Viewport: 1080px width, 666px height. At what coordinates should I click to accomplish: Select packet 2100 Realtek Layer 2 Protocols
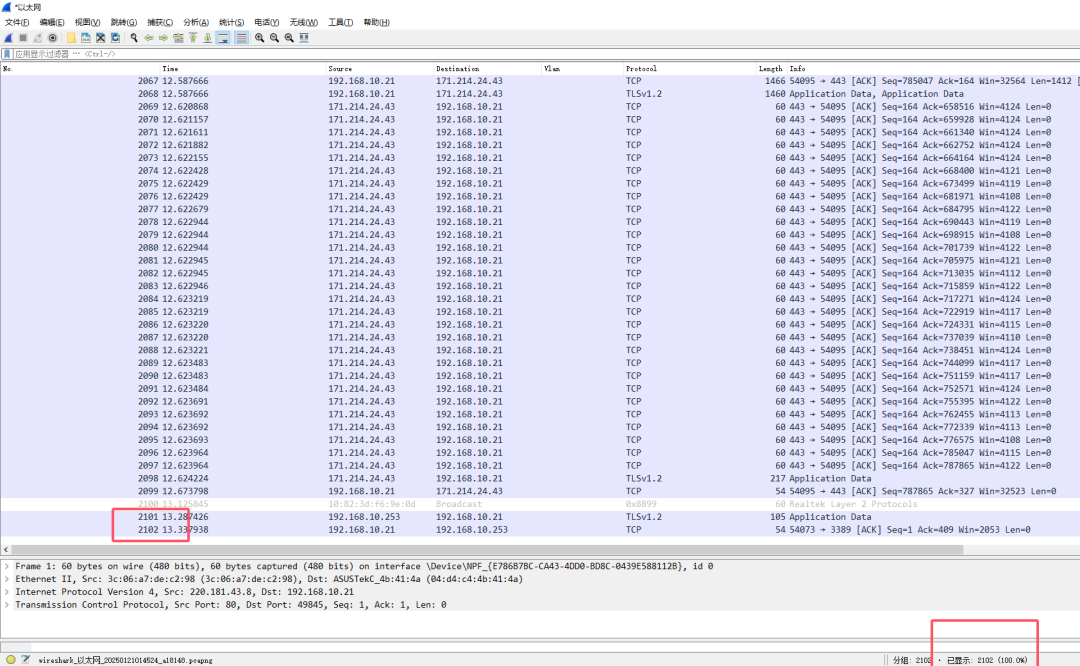(x=540, y=504)
